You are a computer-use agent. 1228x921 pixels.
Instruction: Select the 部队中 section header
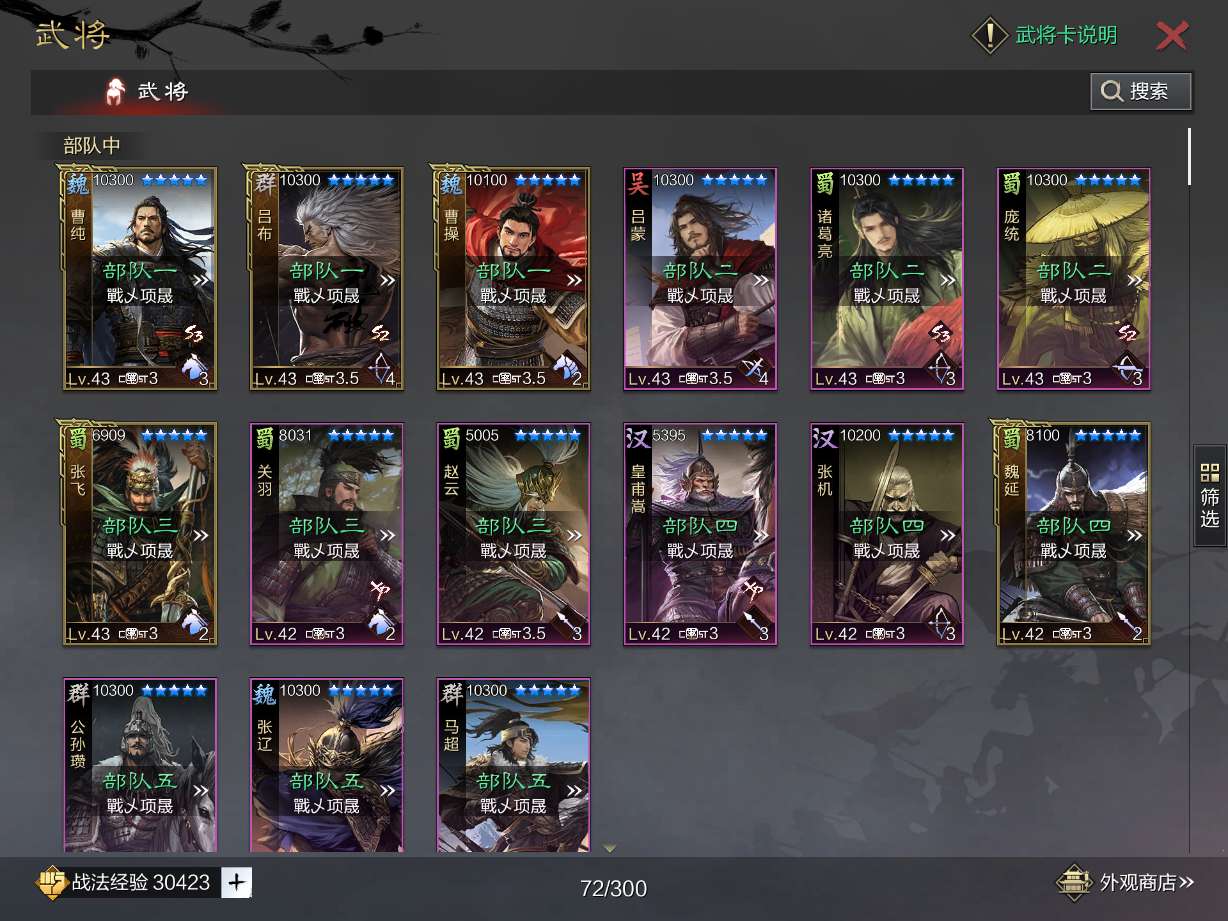[92, 145]
